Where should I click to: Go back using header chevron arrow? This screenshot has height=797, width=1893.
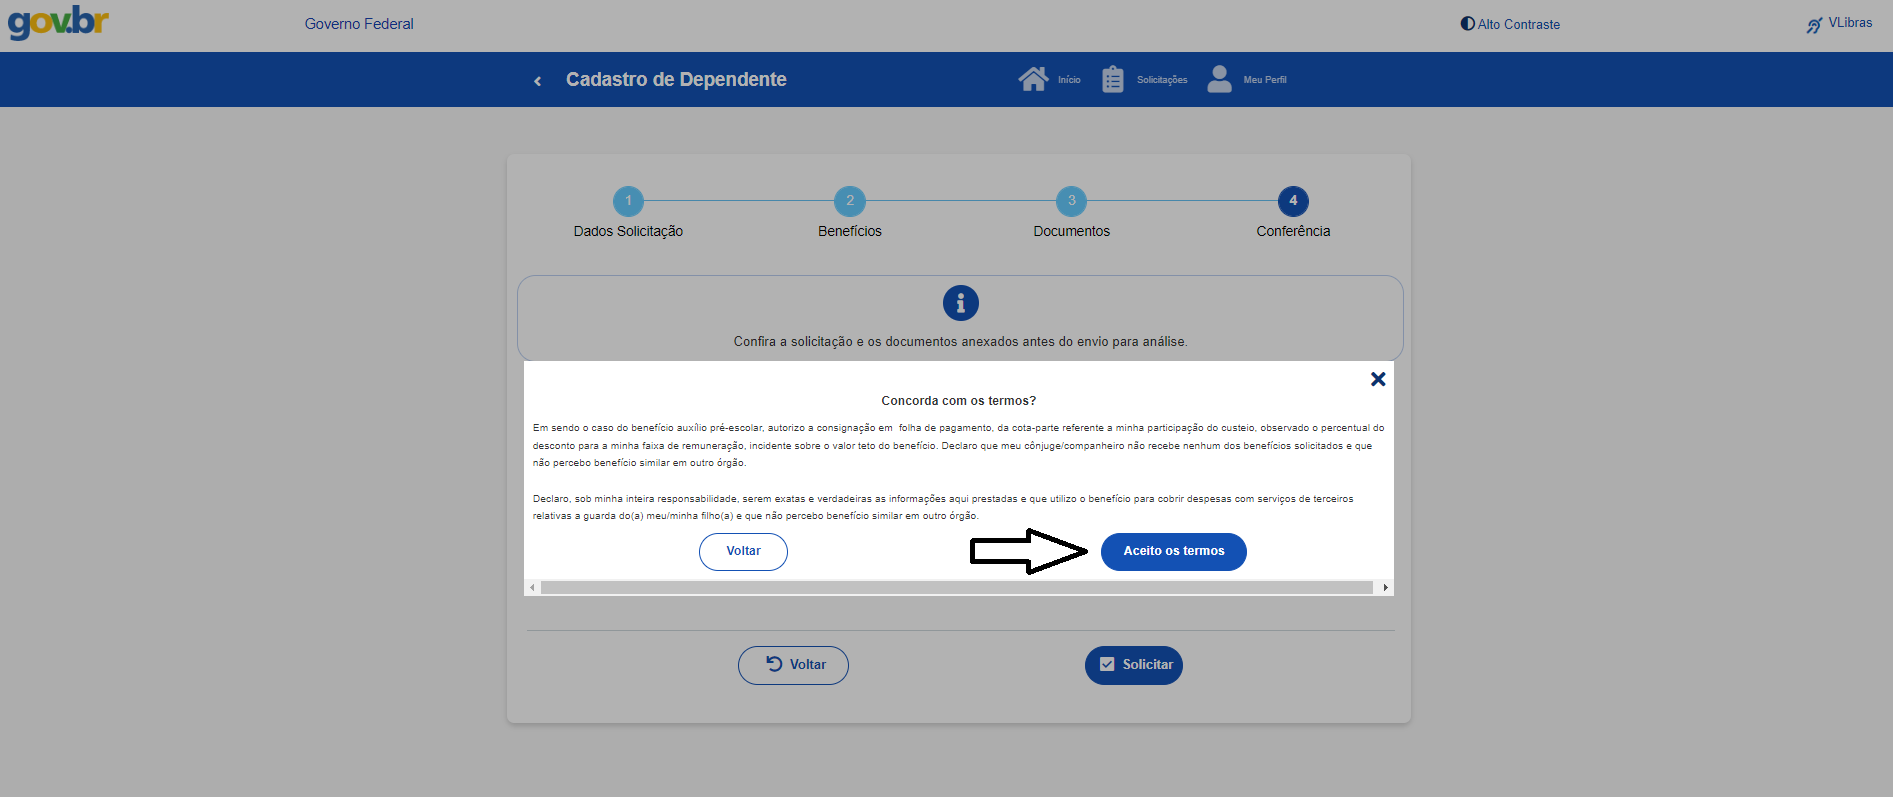point(538,81)
